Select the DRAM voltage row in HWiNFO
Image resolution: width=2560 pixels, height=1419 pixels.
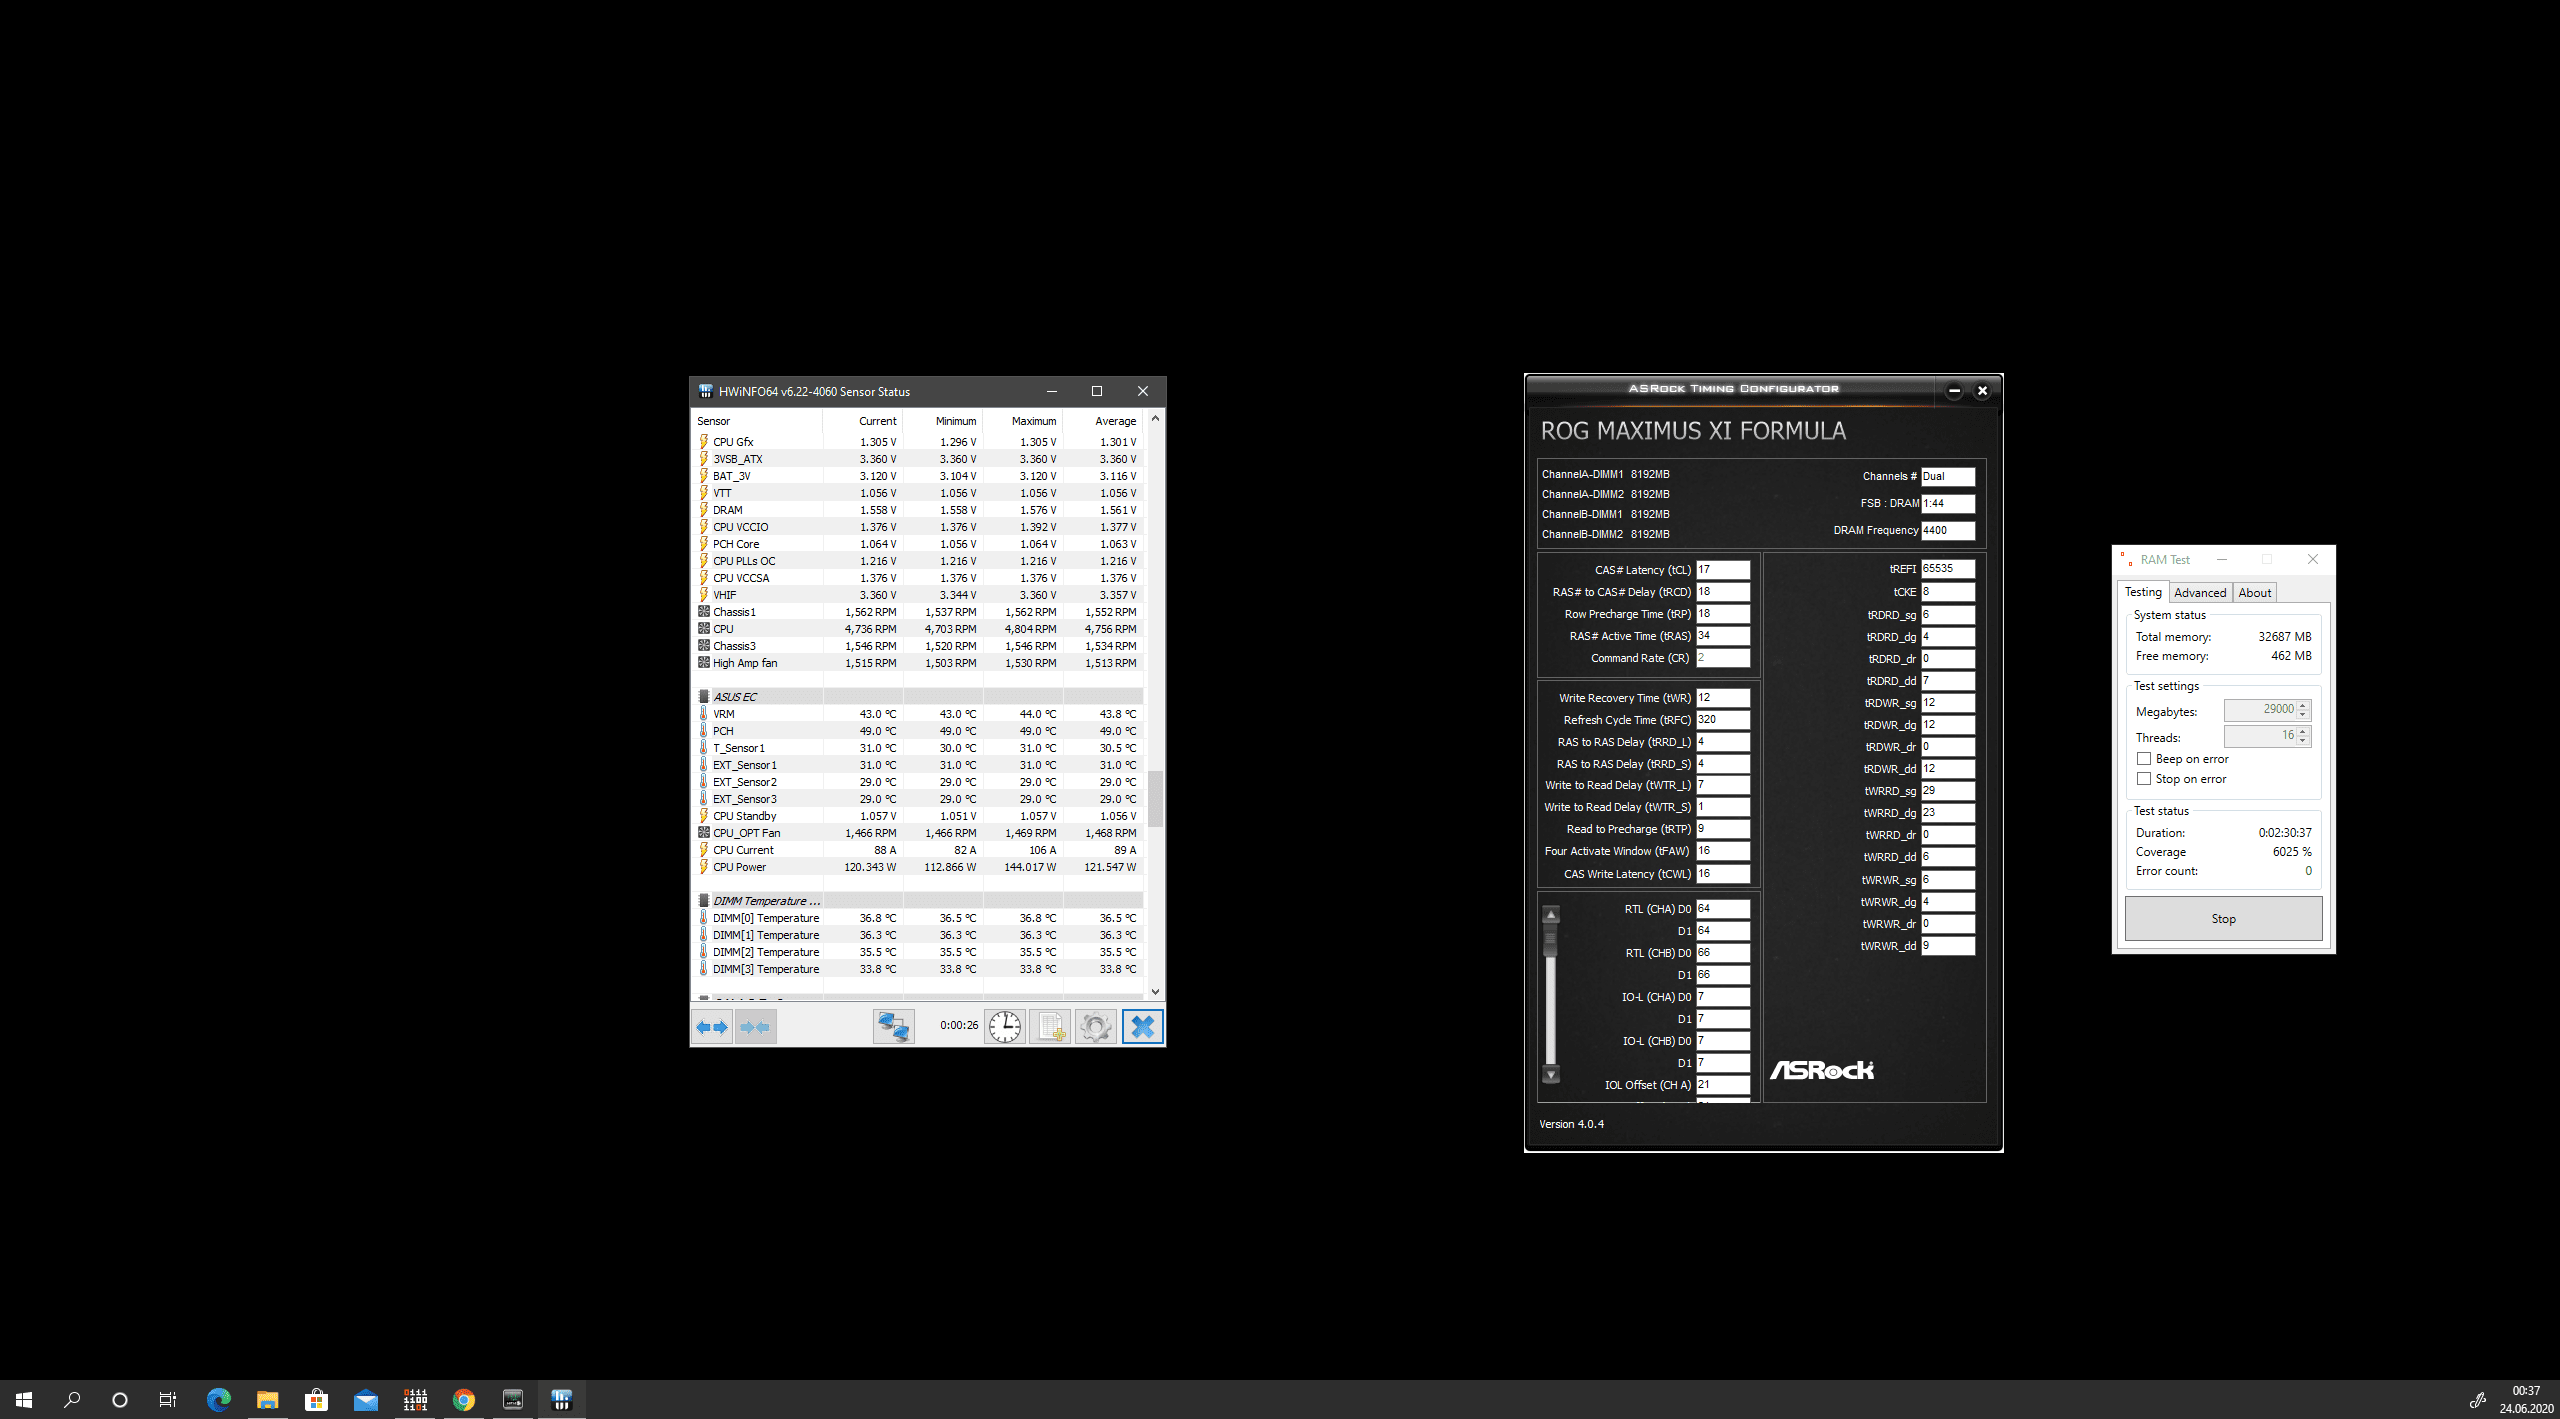point(918,510)
